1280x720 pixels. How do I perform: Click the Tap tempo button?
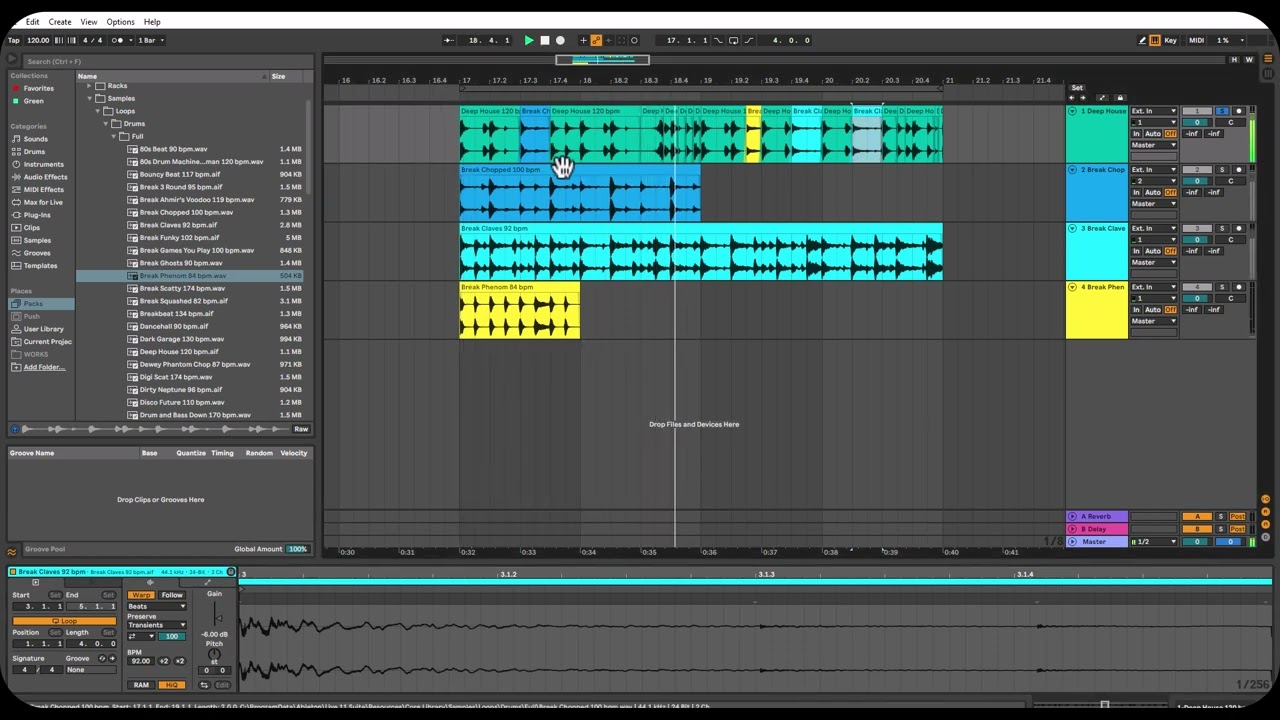pos(14,40)
